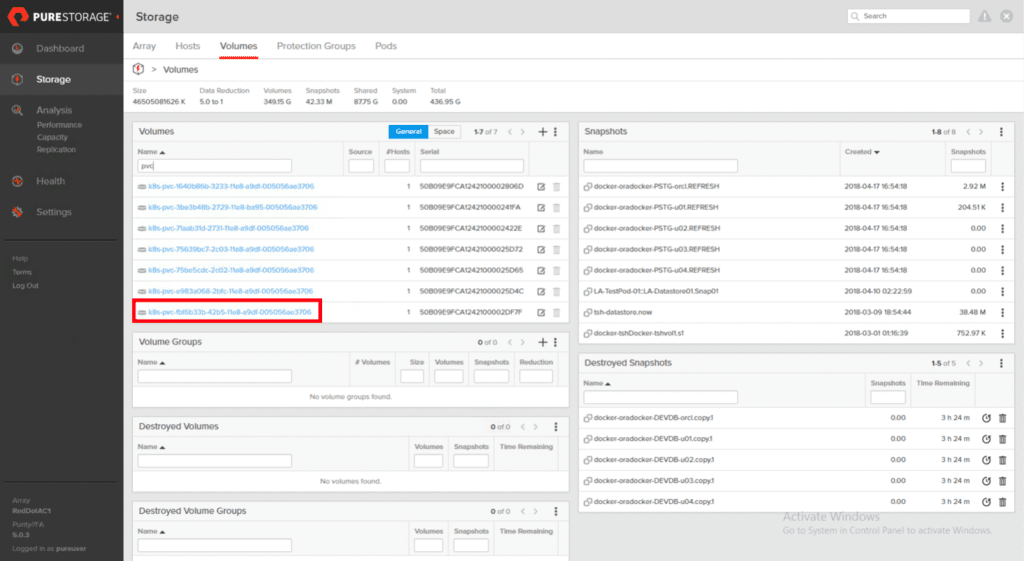Open Volume Groups kebab menu
This screenshot has width=1024, height=561.
556,342
